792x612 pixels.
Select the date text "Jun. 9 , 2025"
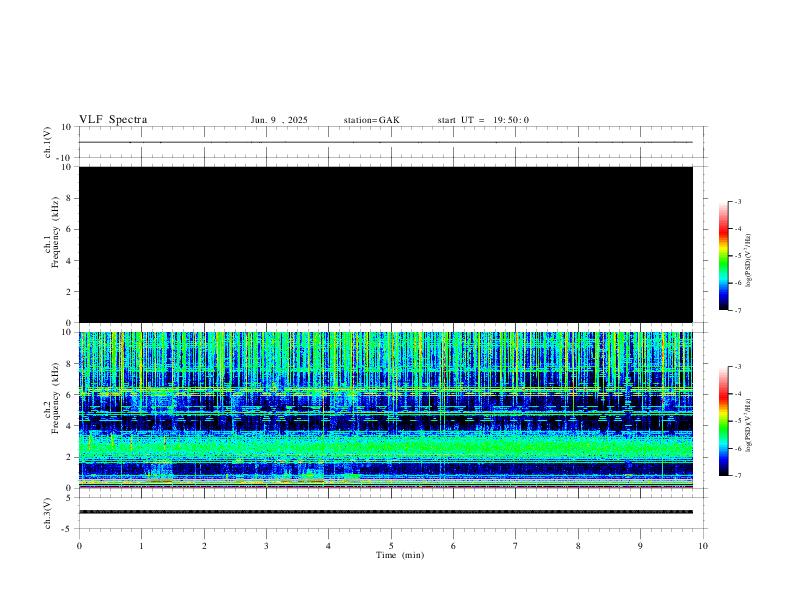pos(279,120)
